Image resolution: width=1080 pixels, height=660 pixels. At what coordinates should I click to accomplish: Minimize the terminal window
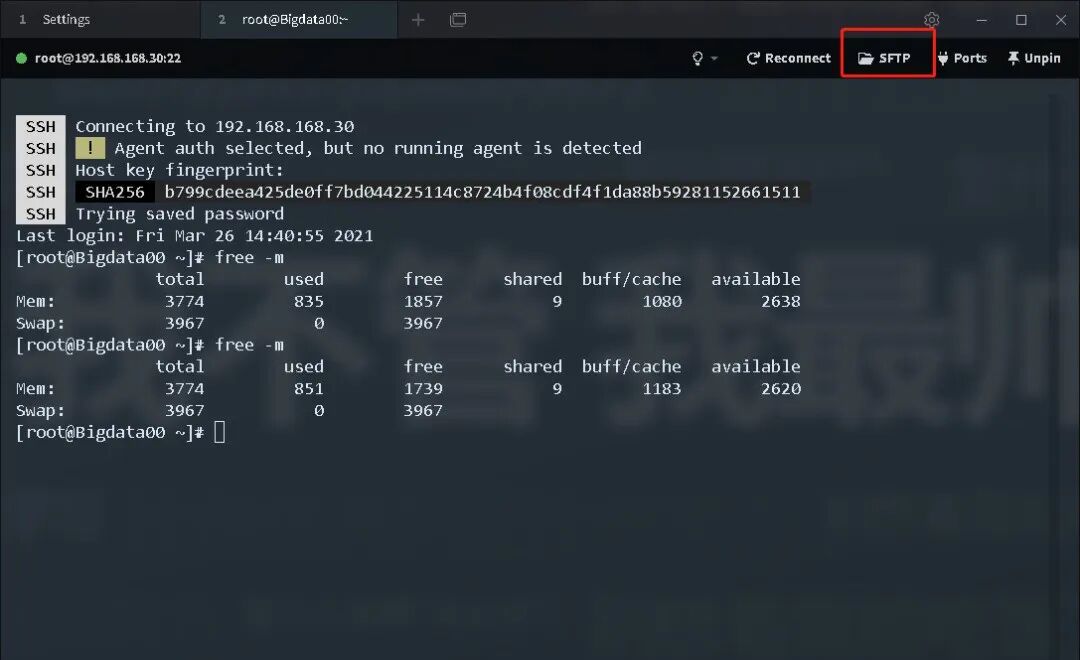[982, 20]
